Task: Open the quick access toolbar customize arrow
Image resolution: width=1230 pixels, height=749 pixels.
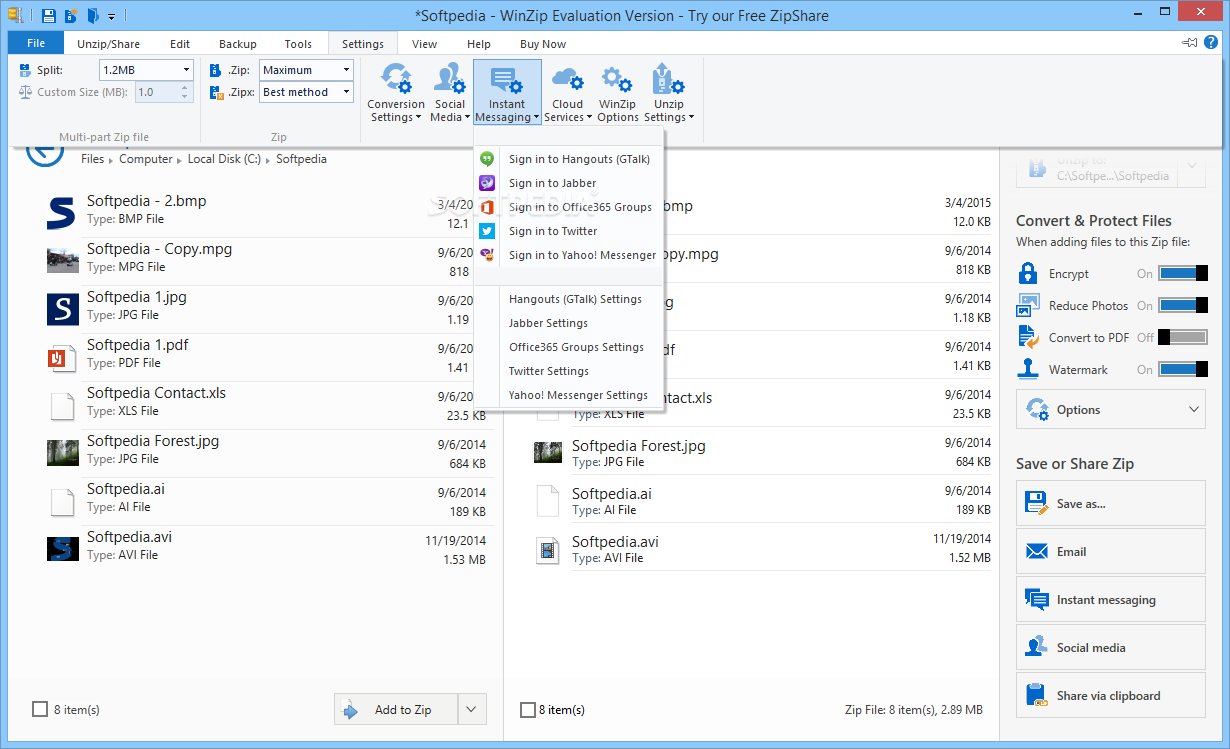Action: coord(111,17)
